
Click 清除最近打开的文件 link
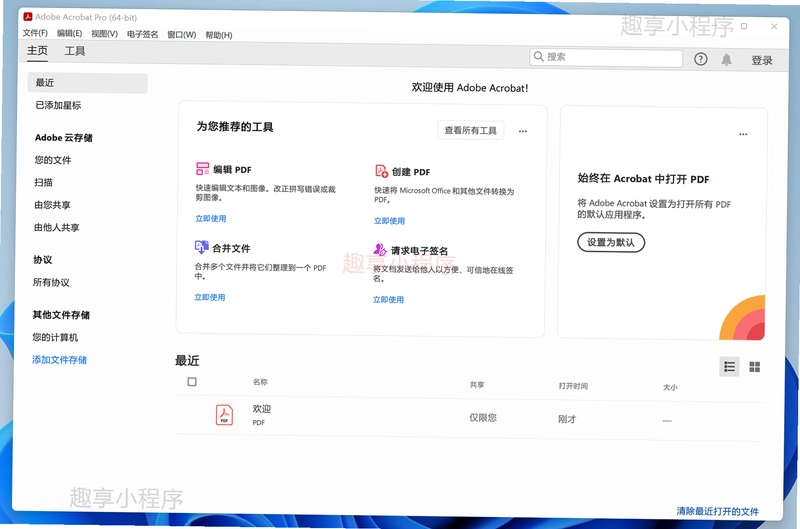[717, 511]
